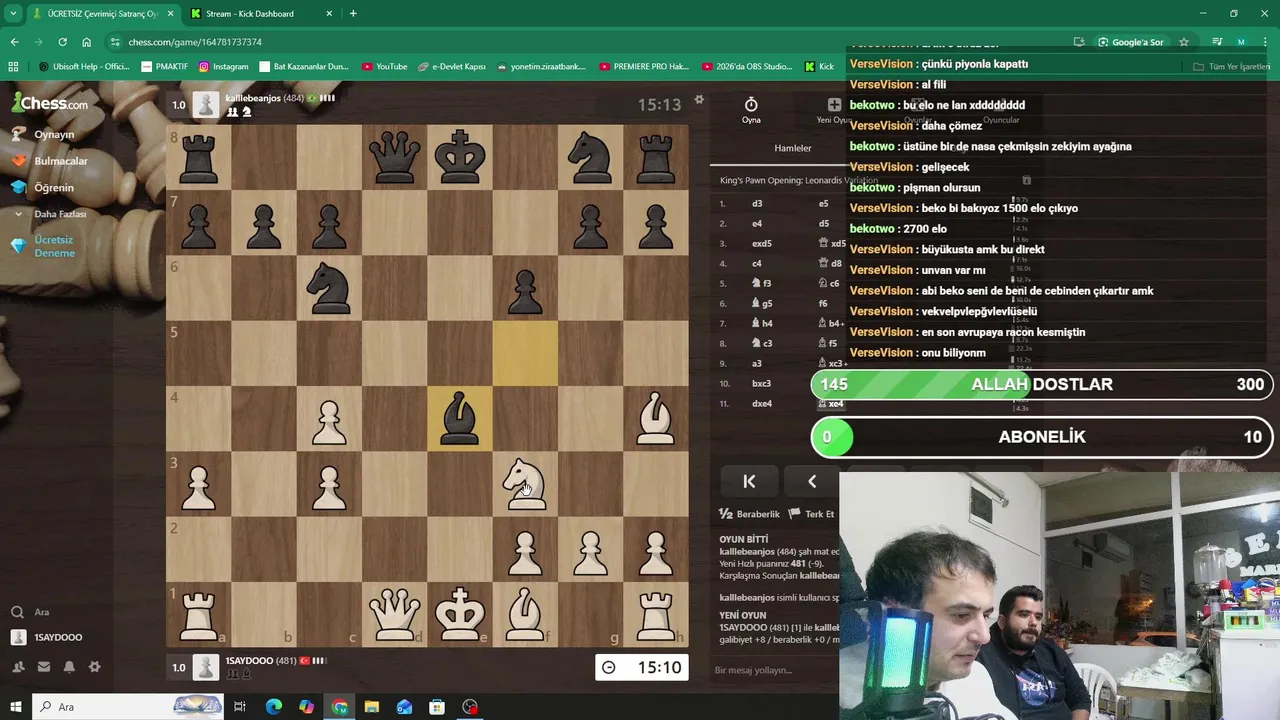1280x720 pixels.
Task: Resign with Terk Et button
Action: 812,514
